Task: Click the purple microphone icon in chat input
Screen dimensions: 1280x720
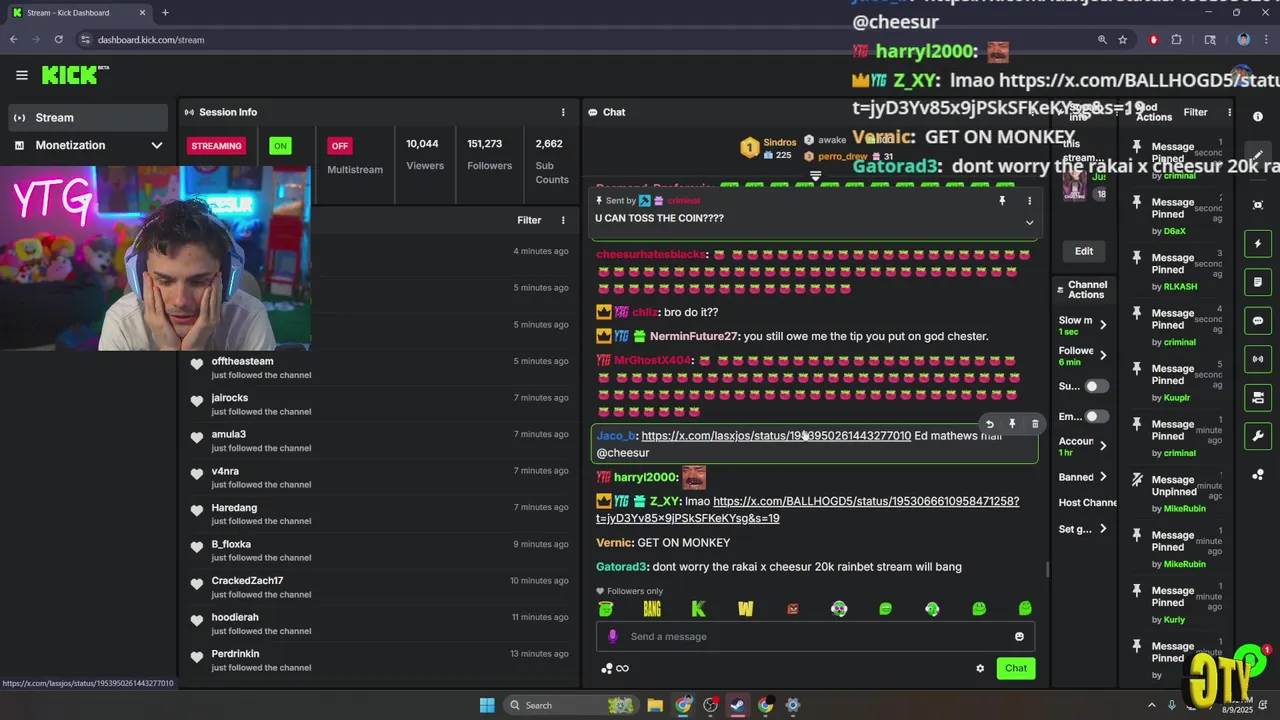Action: point(613,637)
